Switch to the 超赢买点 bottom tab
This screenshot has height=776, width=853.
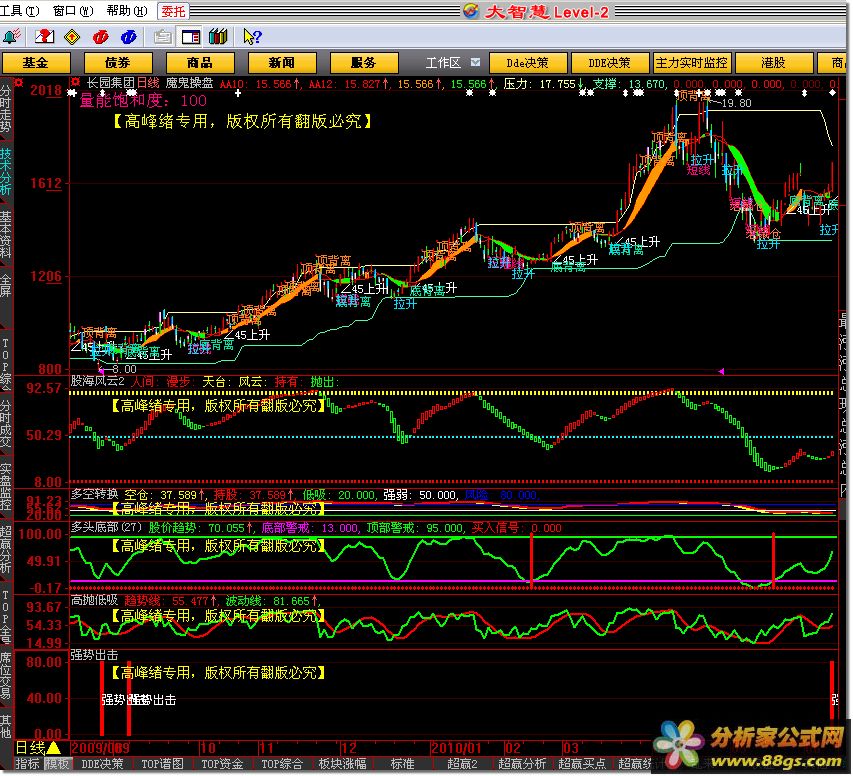tap(582, 765)
